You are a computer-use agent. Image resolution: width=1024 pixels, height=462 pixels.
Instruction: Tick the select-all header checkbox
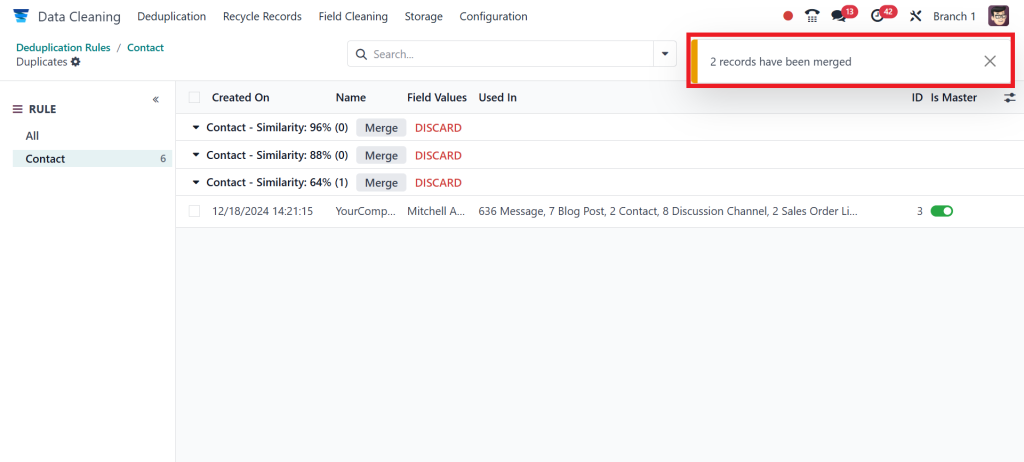(194, 97)
